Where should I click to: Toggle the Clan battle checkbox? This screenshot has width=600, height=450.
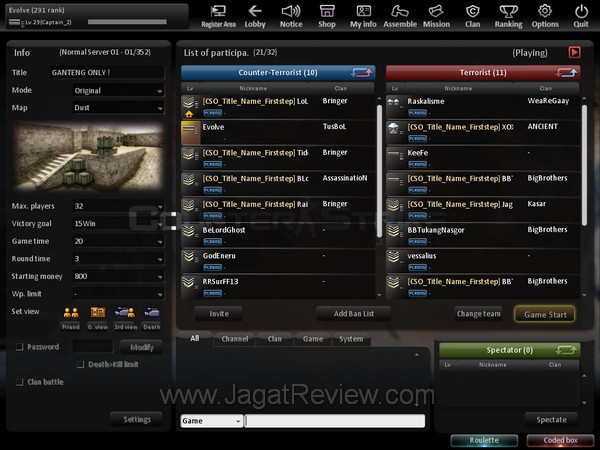coord(20,382)
